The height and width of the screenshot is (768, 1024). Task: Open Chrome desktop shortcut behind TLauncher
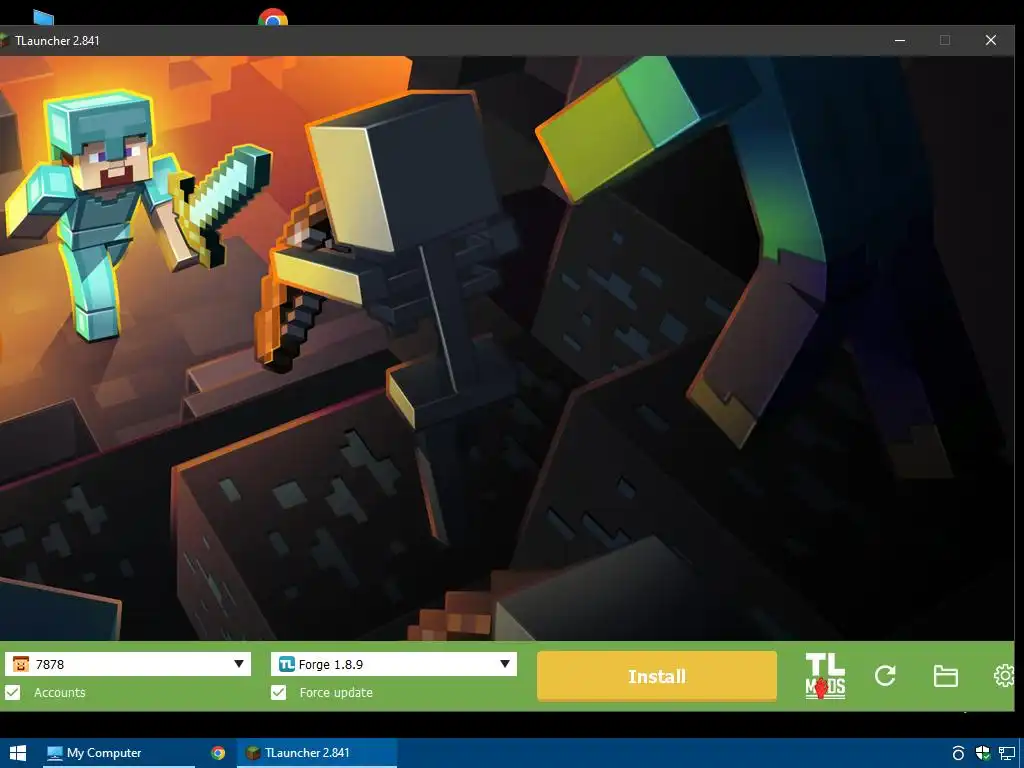pos(273,17)
